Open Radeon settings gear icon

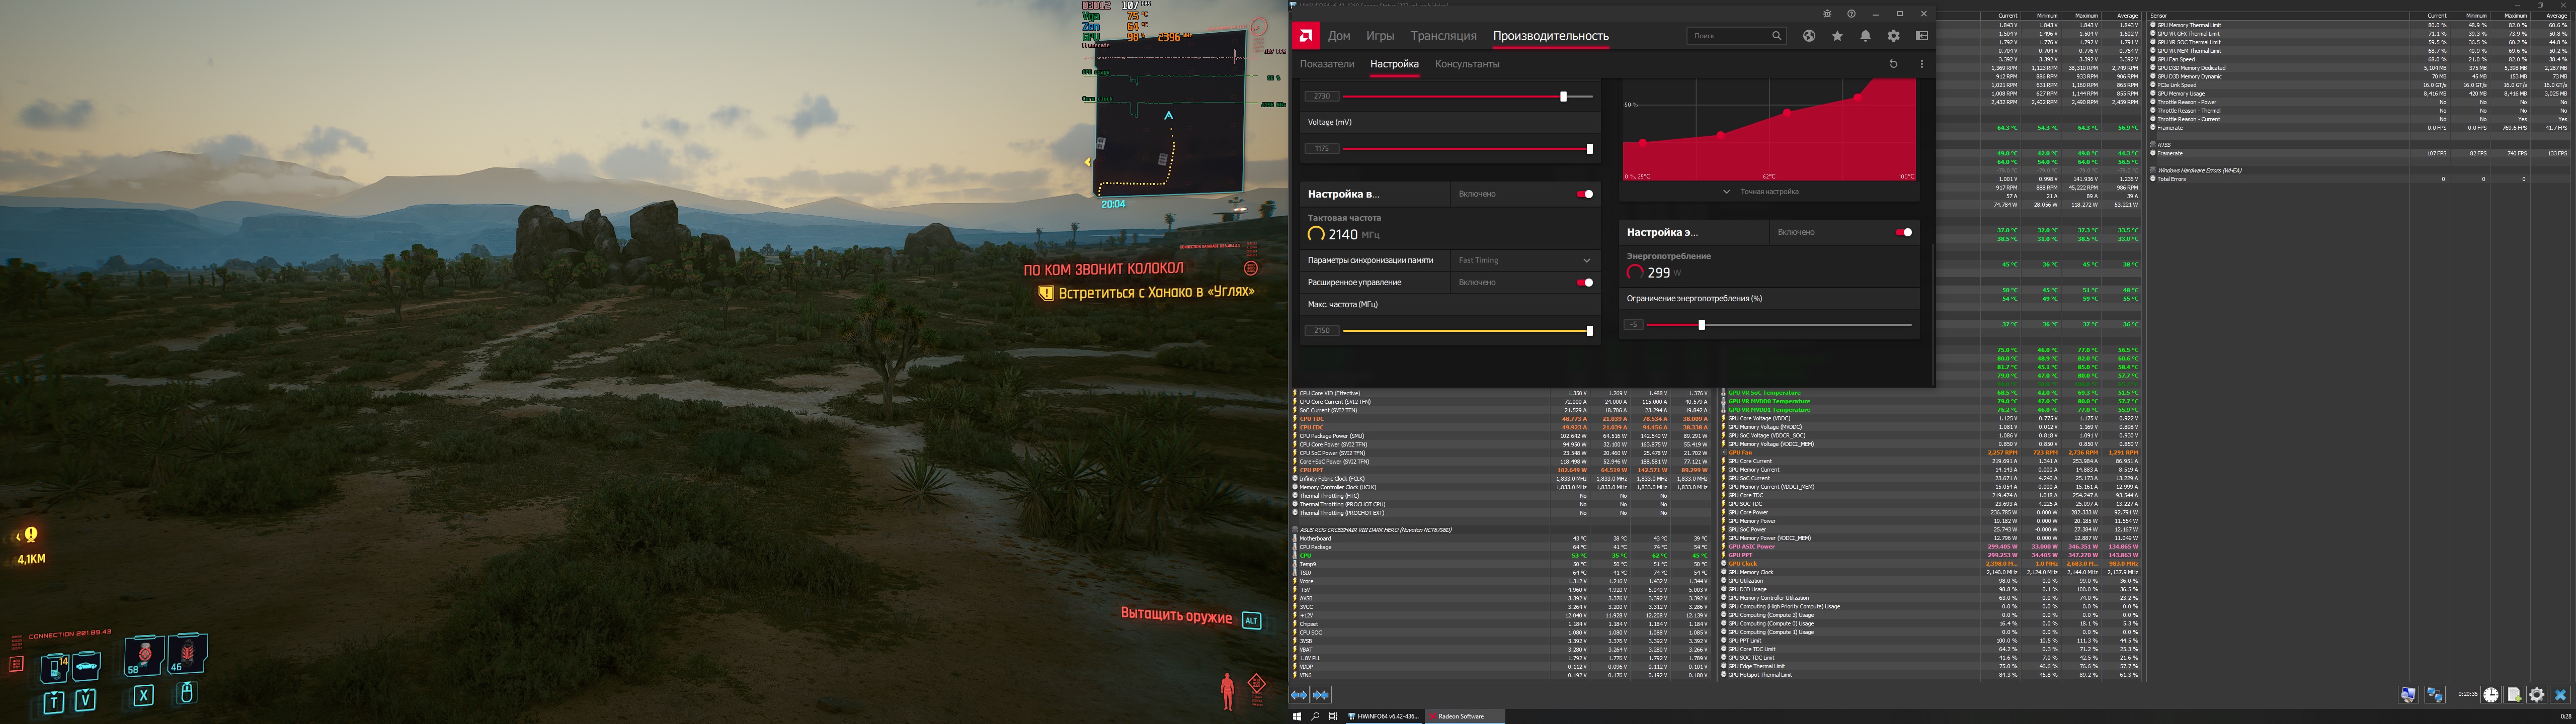[x=1893, y=36]
